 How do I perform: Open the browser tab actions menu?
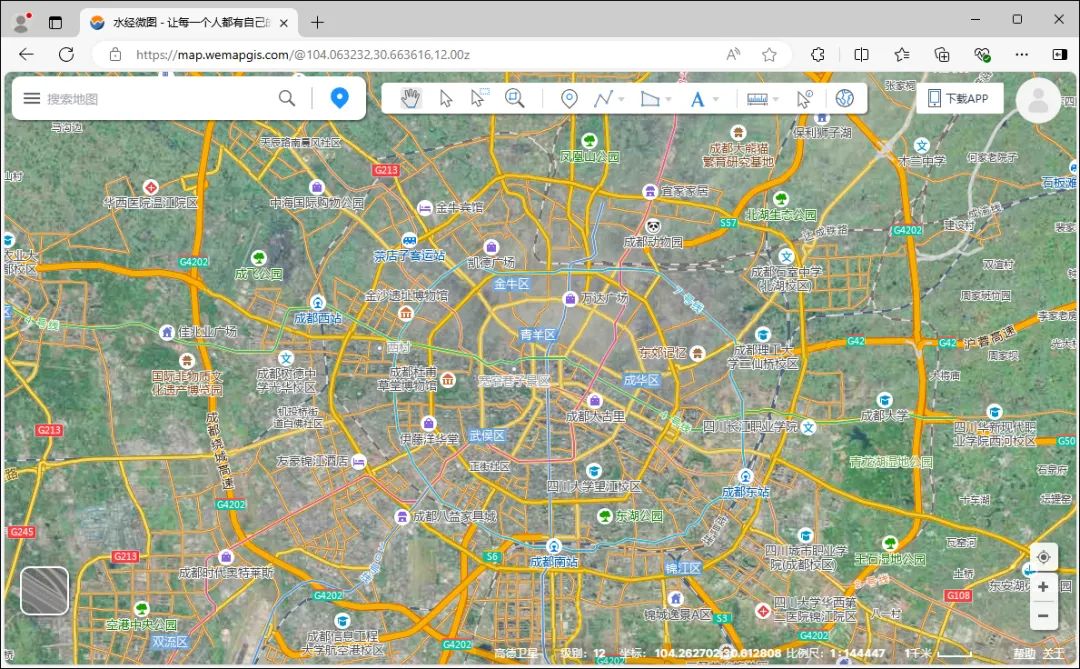[55, 23]
